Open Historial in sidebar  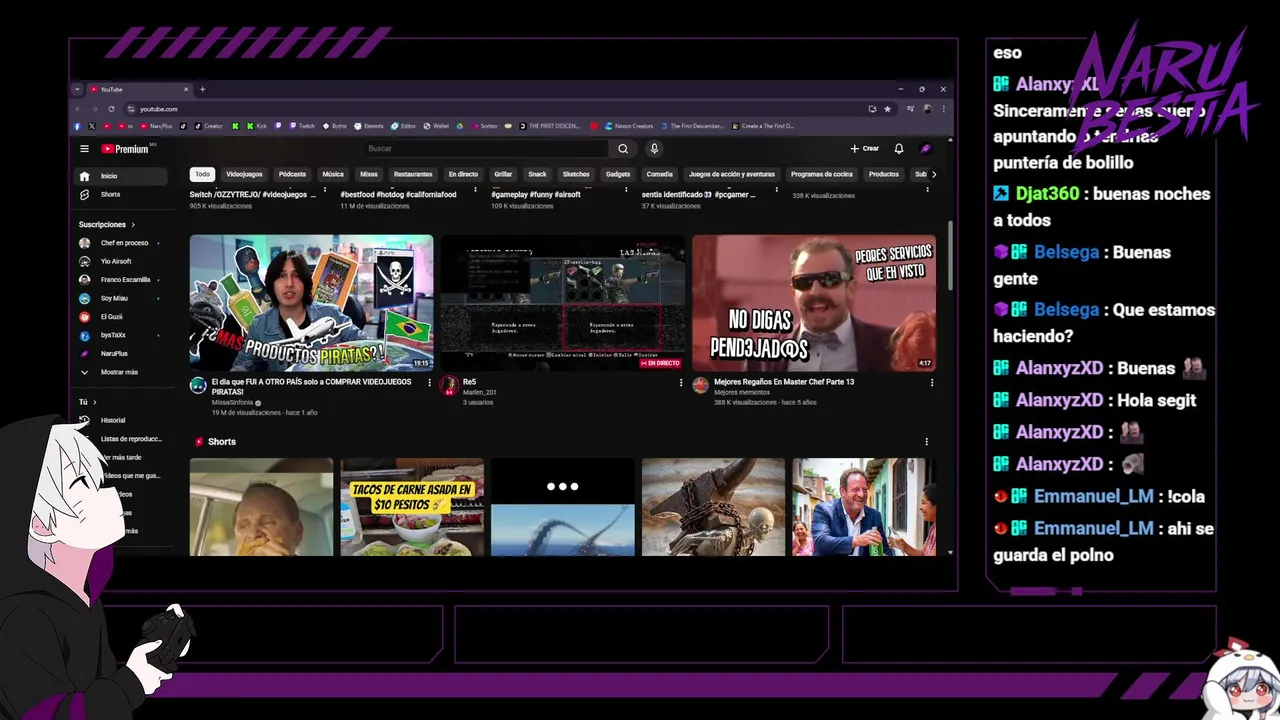[122, 420]
